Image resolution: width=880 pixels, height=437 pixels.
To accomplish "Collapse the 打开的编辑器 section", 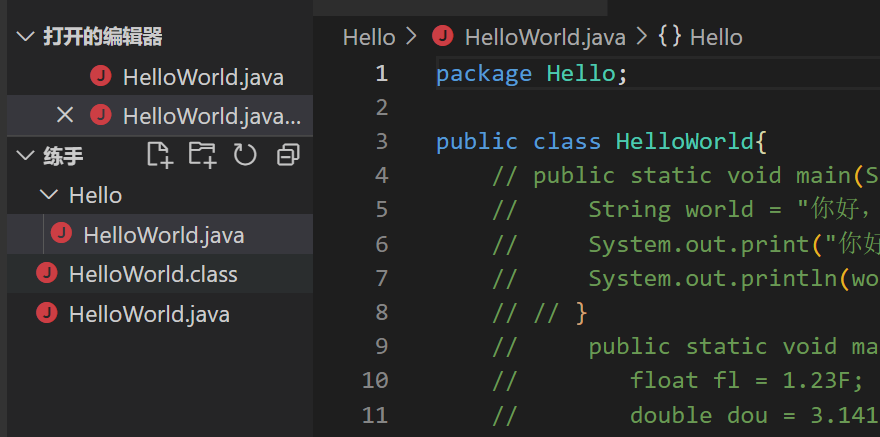I will tap(25, 37).
